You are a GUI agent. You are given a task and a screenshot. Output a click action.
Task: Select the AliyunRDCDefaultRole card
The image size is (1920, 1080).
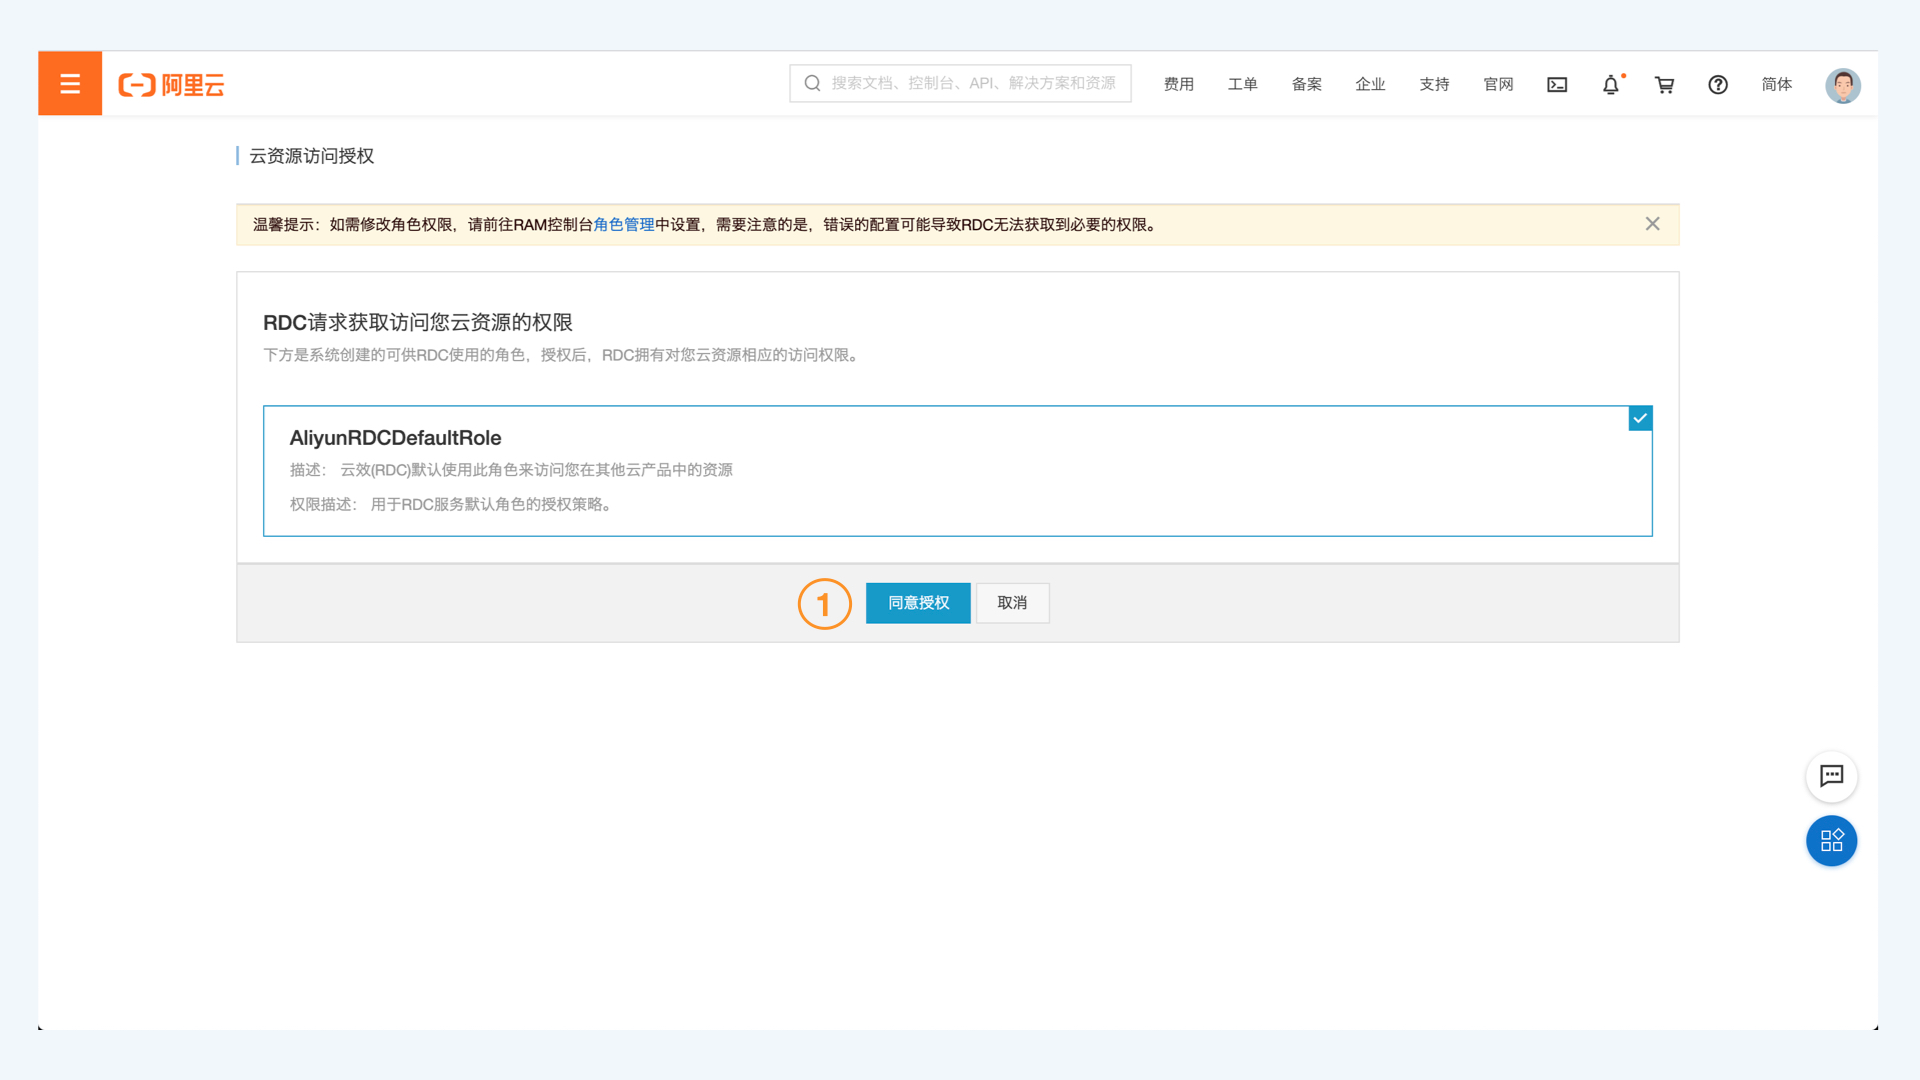956,471
